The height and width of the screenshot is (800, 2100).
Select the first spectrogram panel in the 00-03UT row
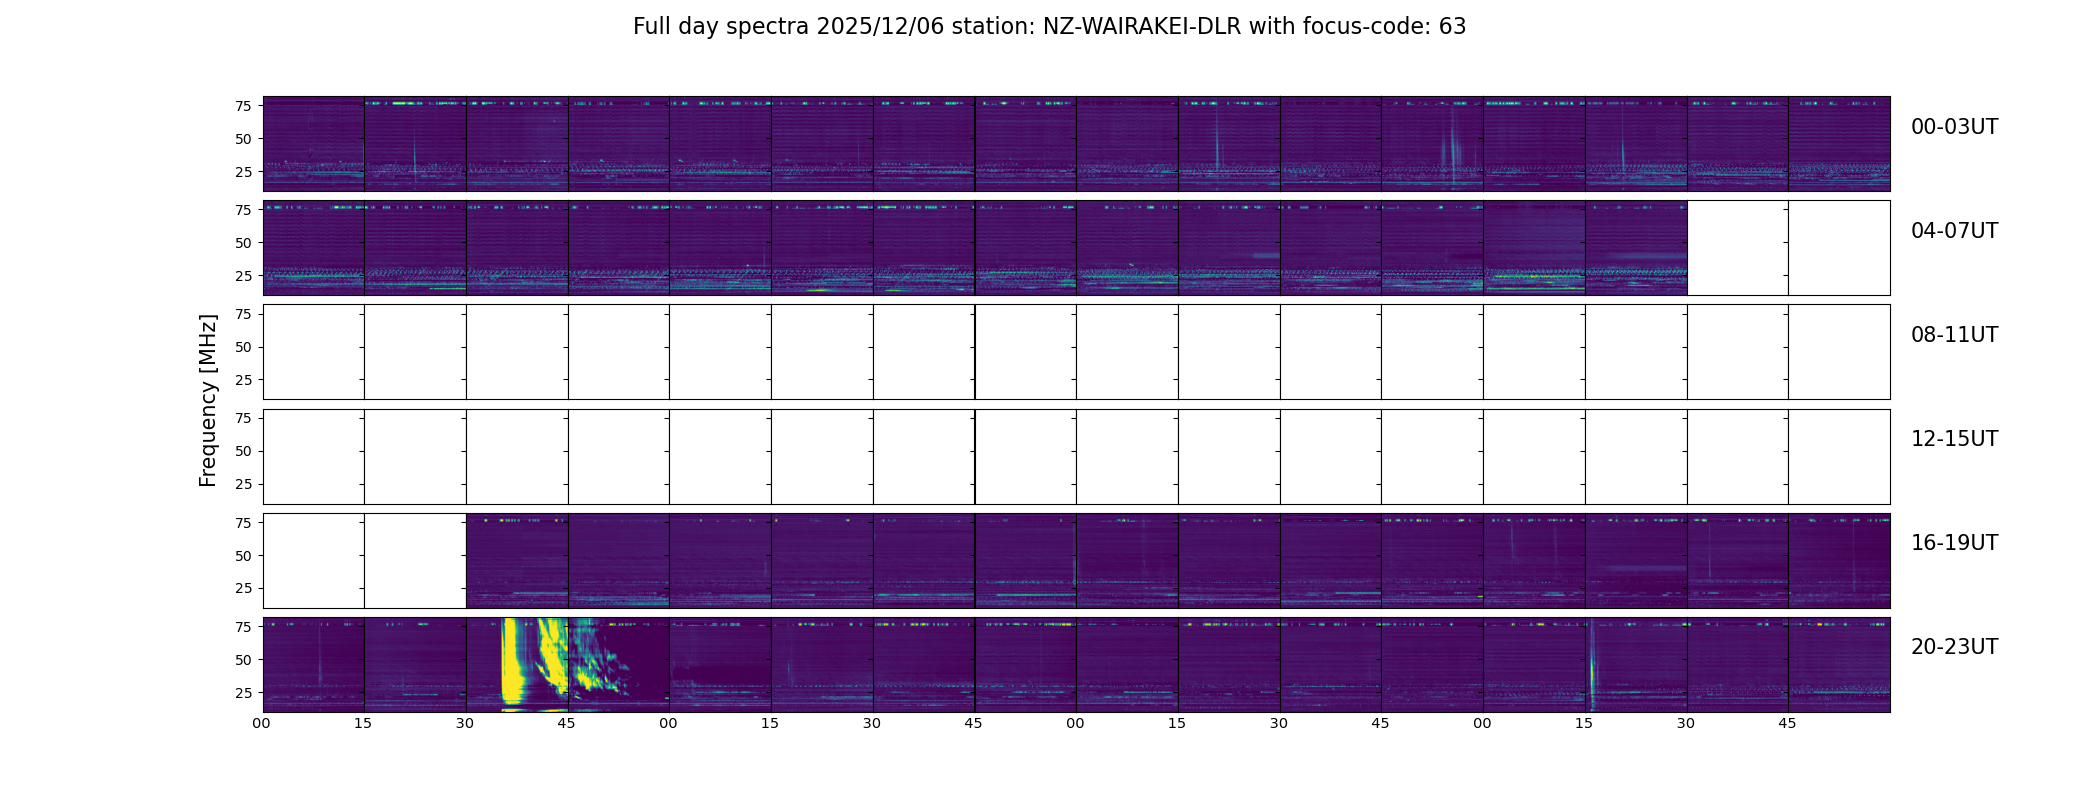coord(314,144)
